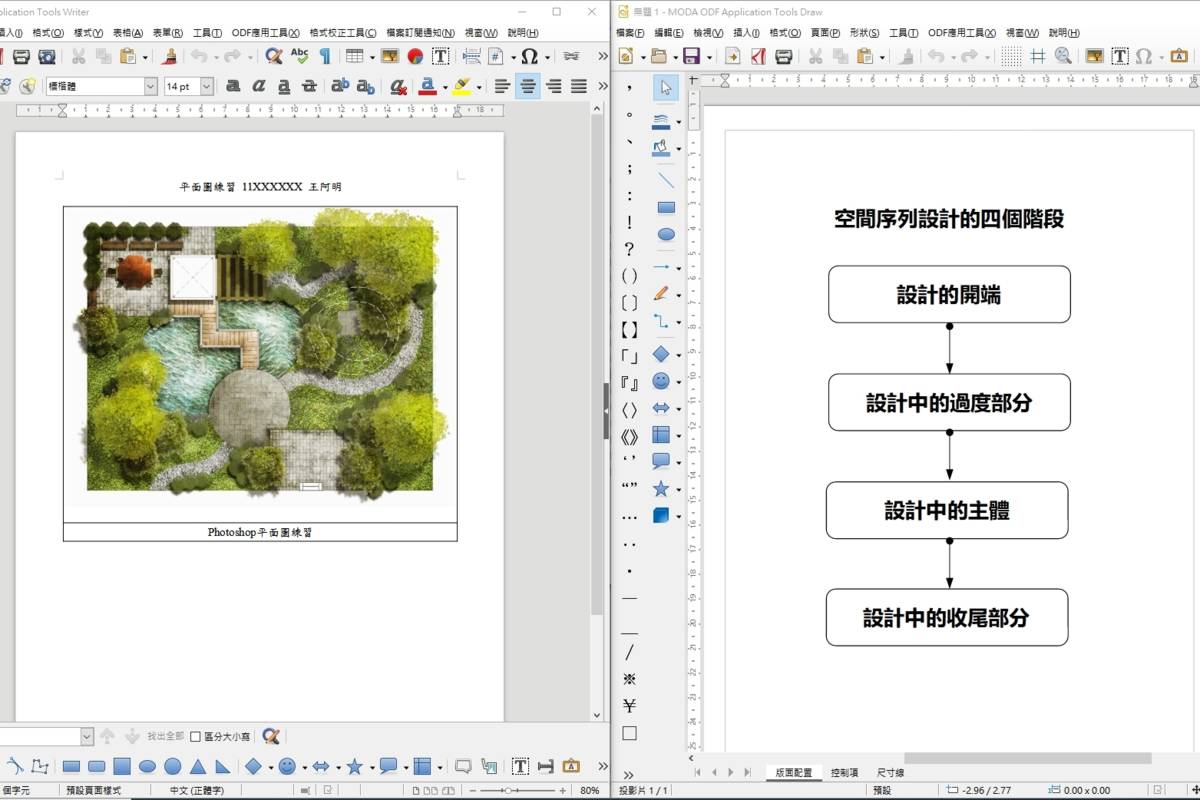This screenshot has height=800, width=1200.
Task: Align text right in Writer
Action: tap(553, 87)
